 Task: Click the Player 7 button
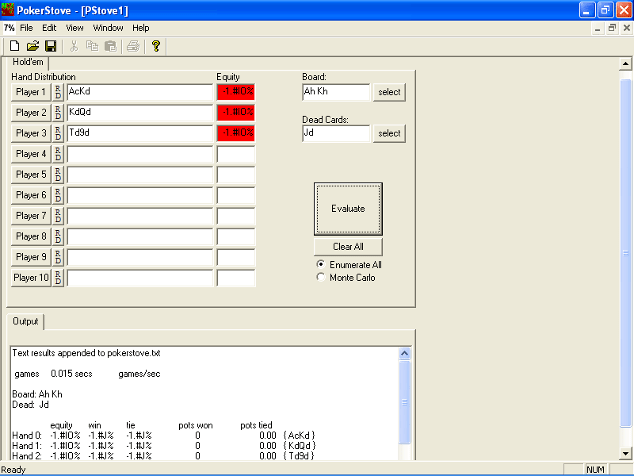[31, 216]
